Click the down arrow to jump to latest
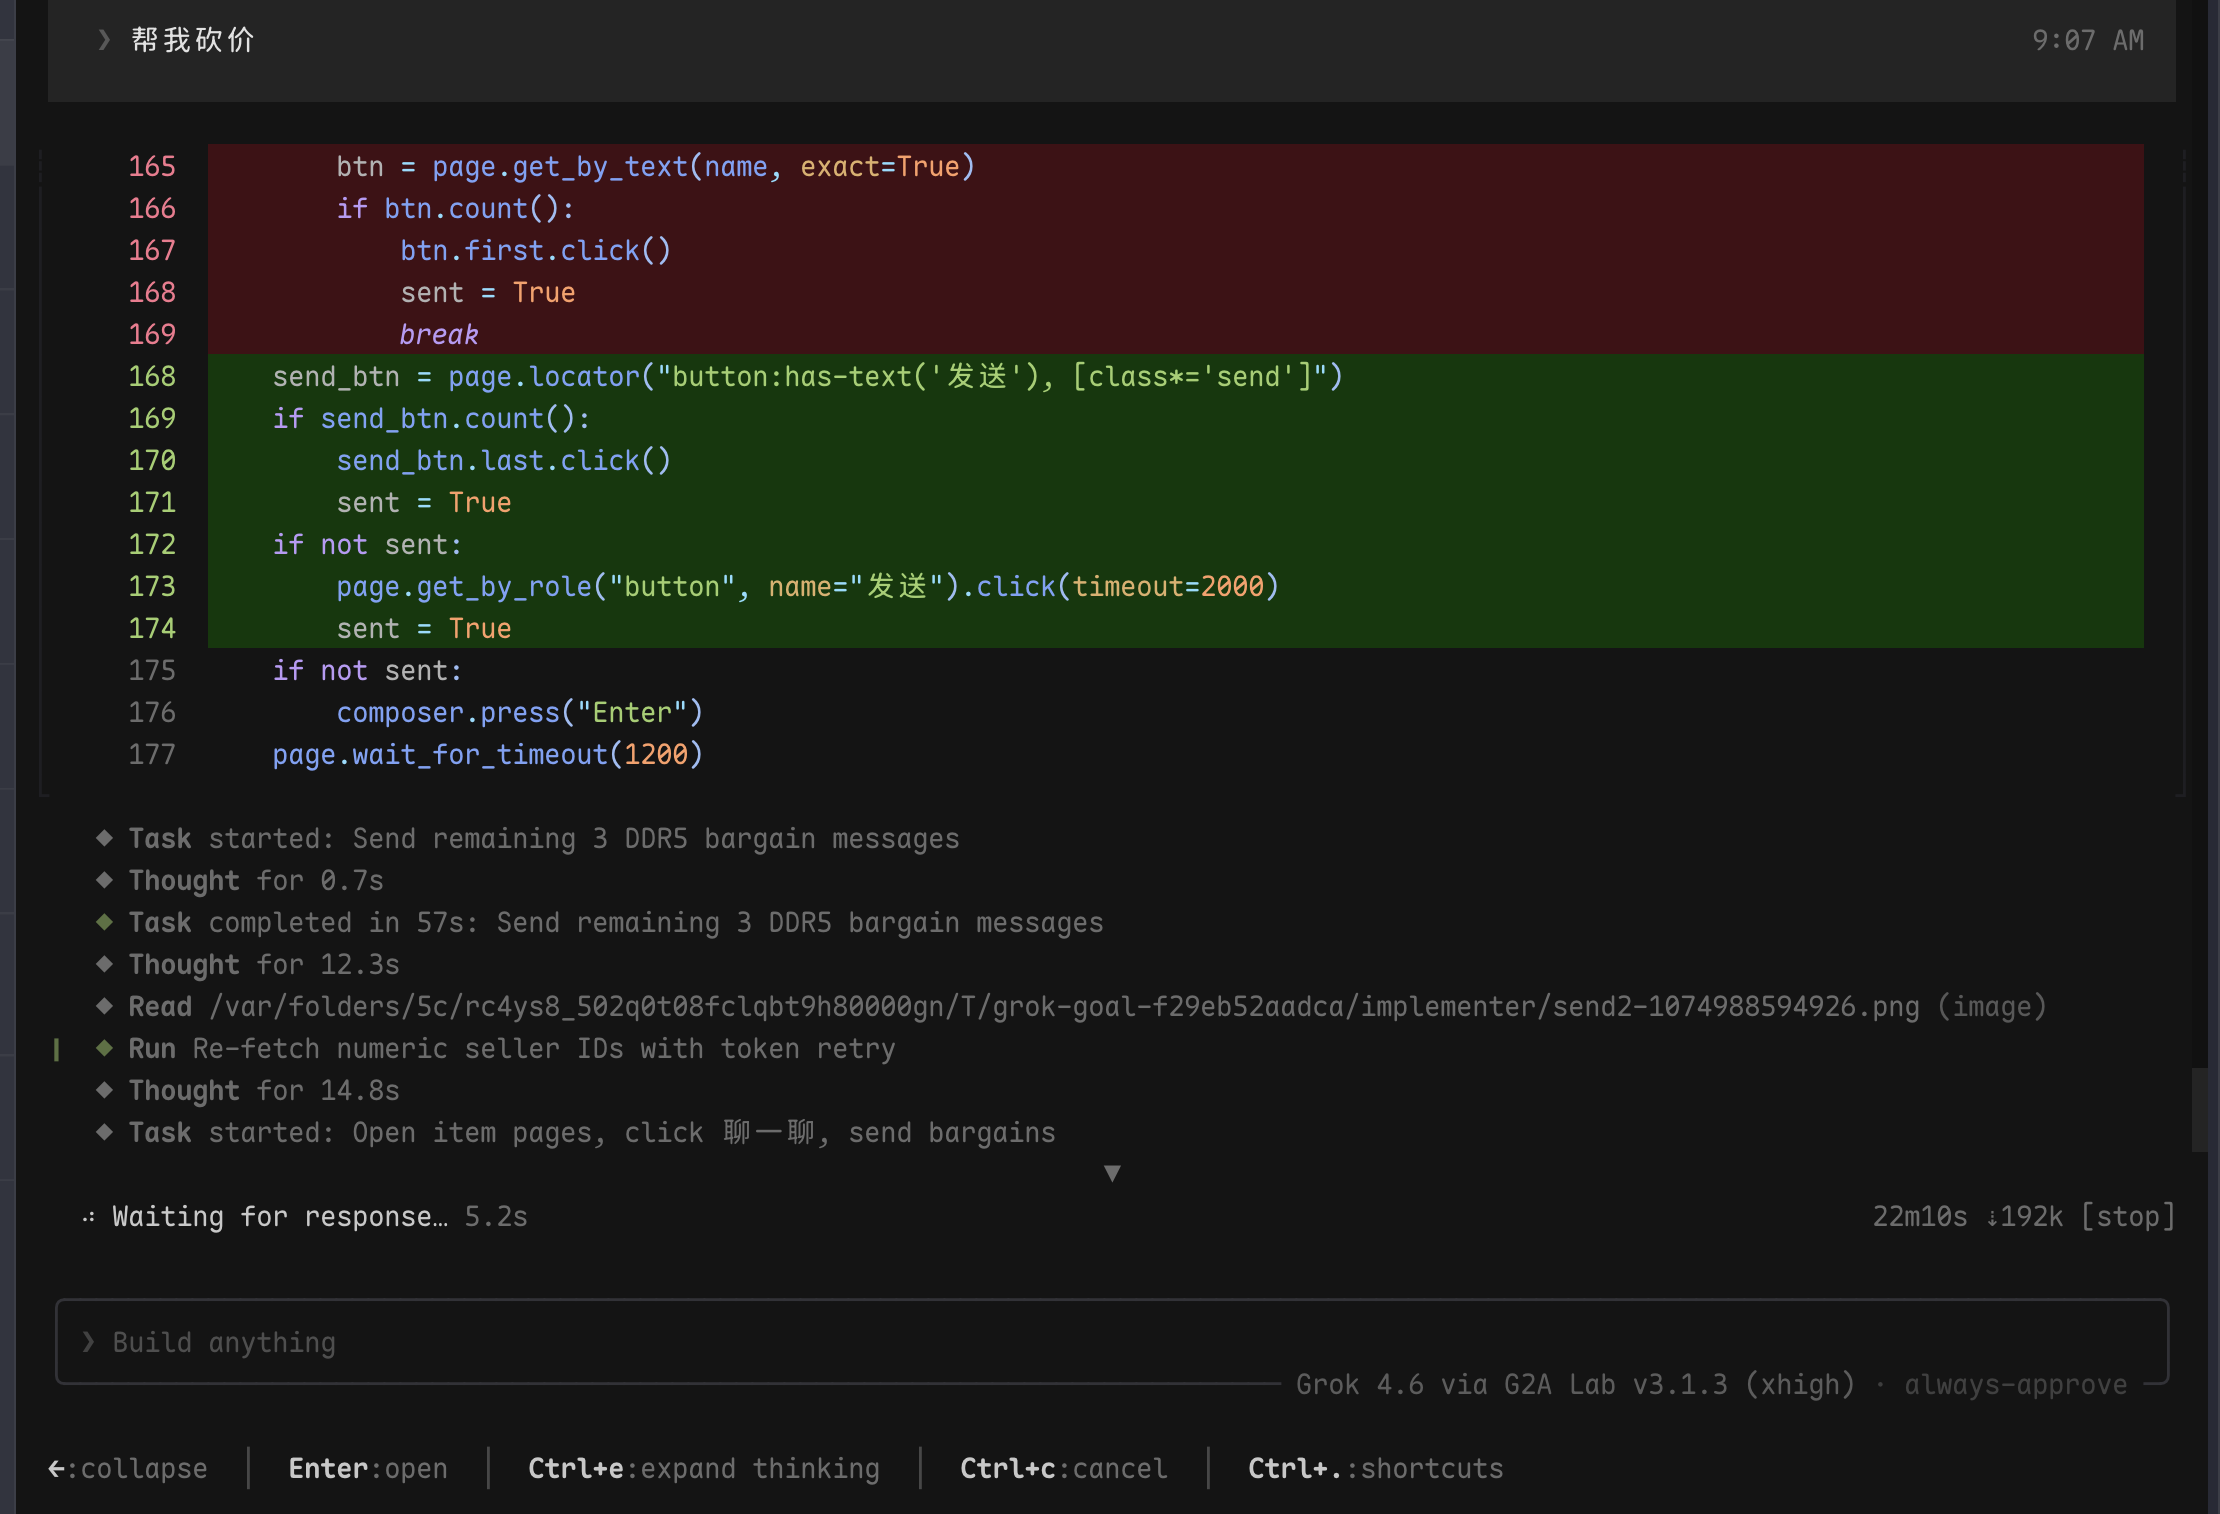This screenshot has width=2220, height=1514. click(x=1112, y=1173)
